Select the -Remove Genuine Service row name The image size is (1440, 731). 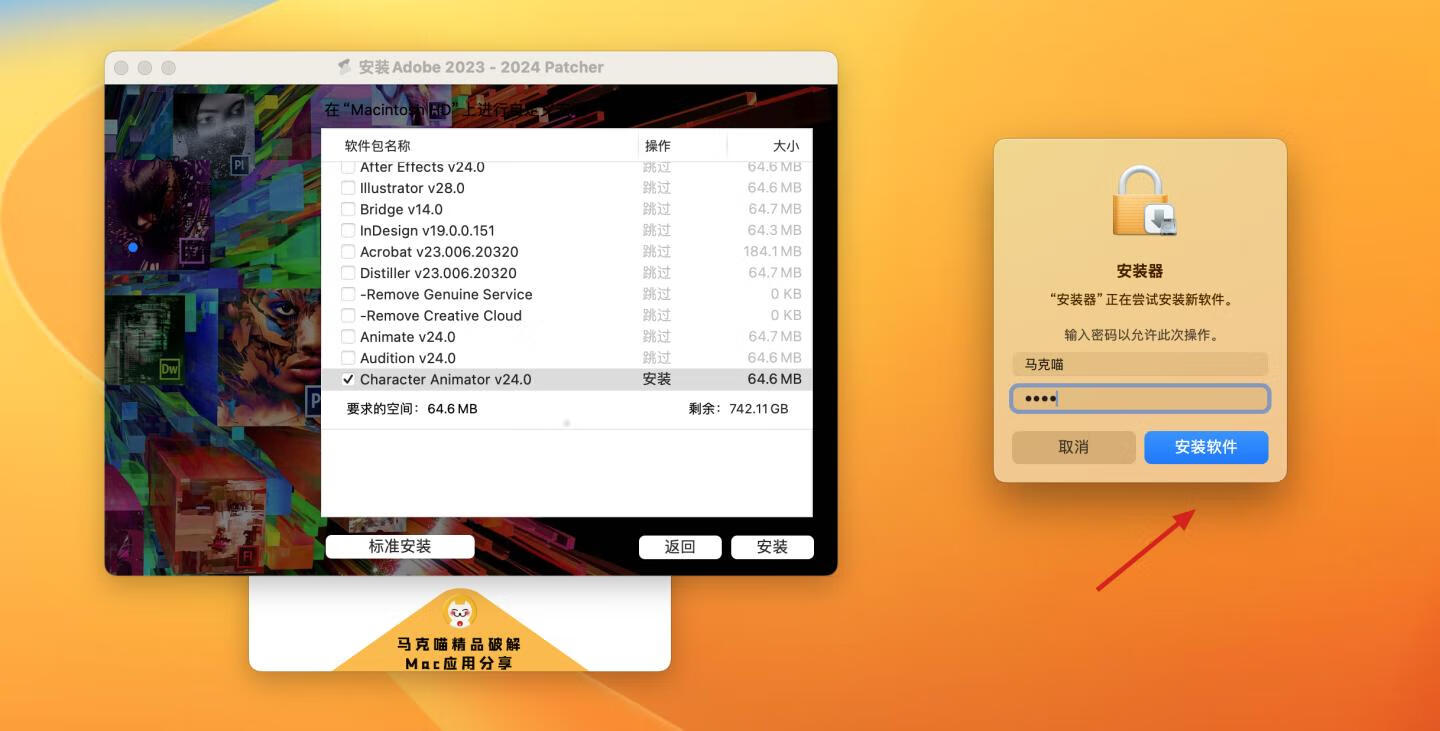(446, 294)
